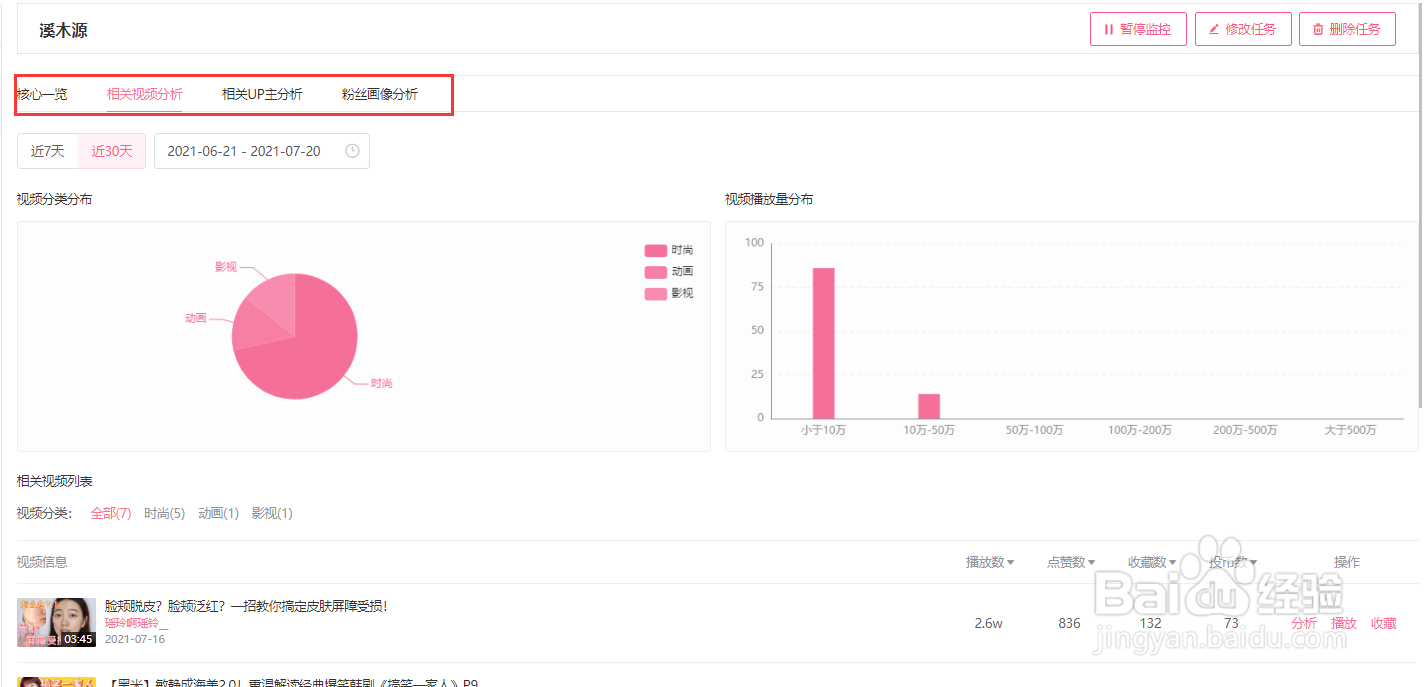Toggle the 动画 legend entry
The width and height of the screenshot is (1425, 687).
669,272
